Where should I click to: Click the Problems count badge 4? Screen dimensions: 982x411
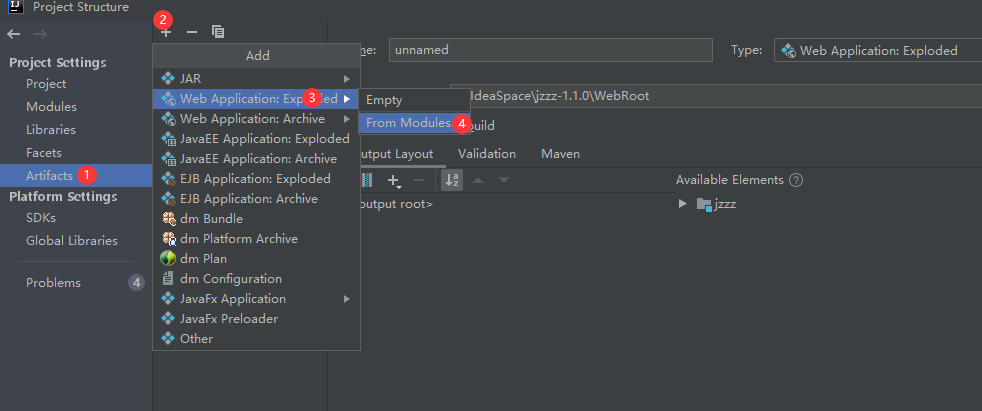pyautogui.click(x=137, y=283)
